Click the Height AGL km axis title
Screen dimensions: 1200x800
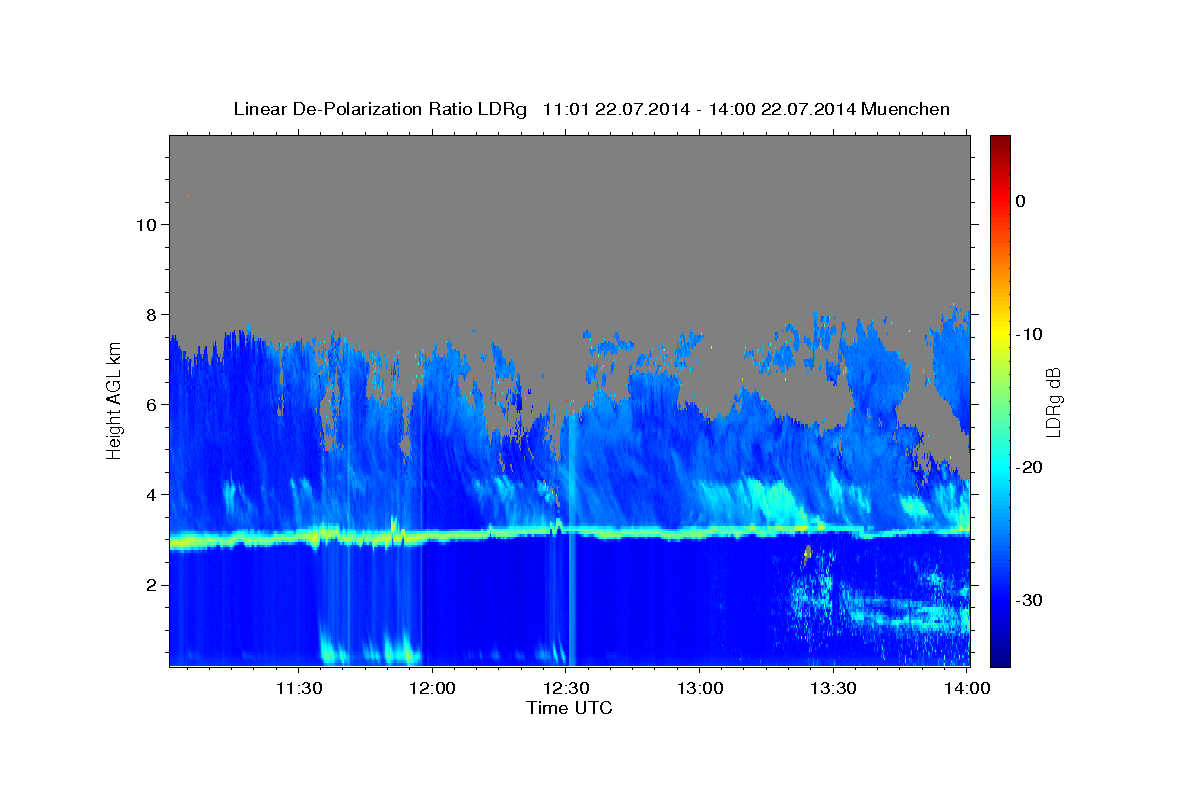coord(114,400)
